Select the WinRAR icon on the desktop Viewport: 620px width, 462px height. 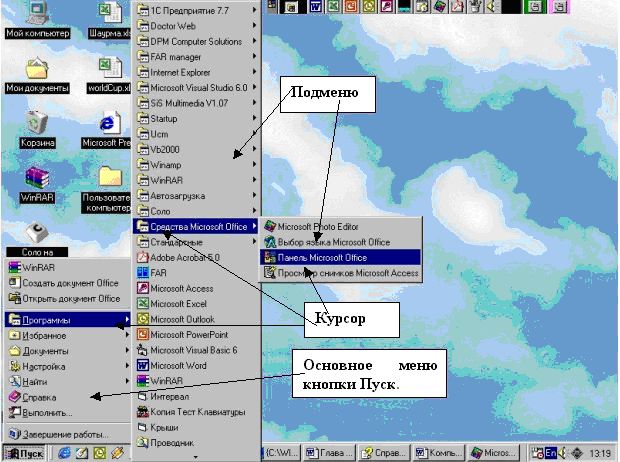pyautogui.click(x=38, y=185)
